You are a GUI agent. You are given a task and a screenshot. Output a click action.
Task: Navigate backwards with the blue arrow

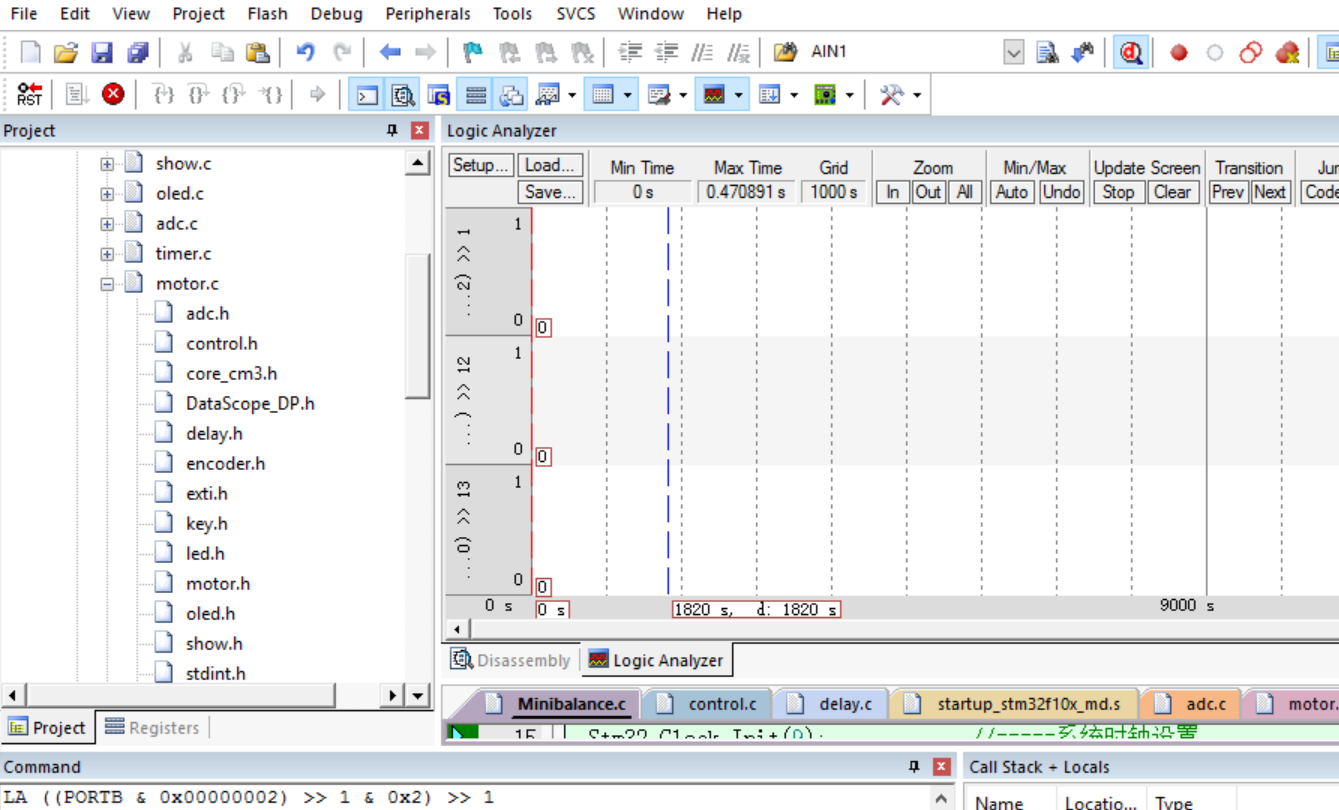click(390, 52)
